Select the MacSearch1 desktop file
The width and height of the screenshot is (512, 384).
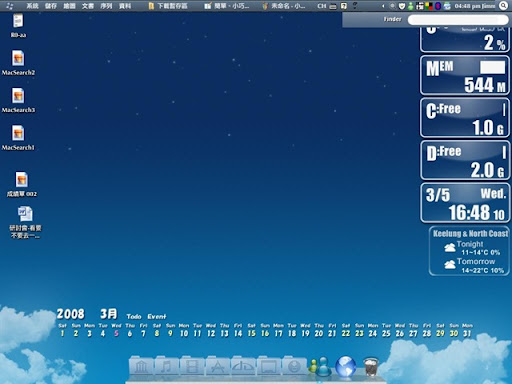coord(18,137)
